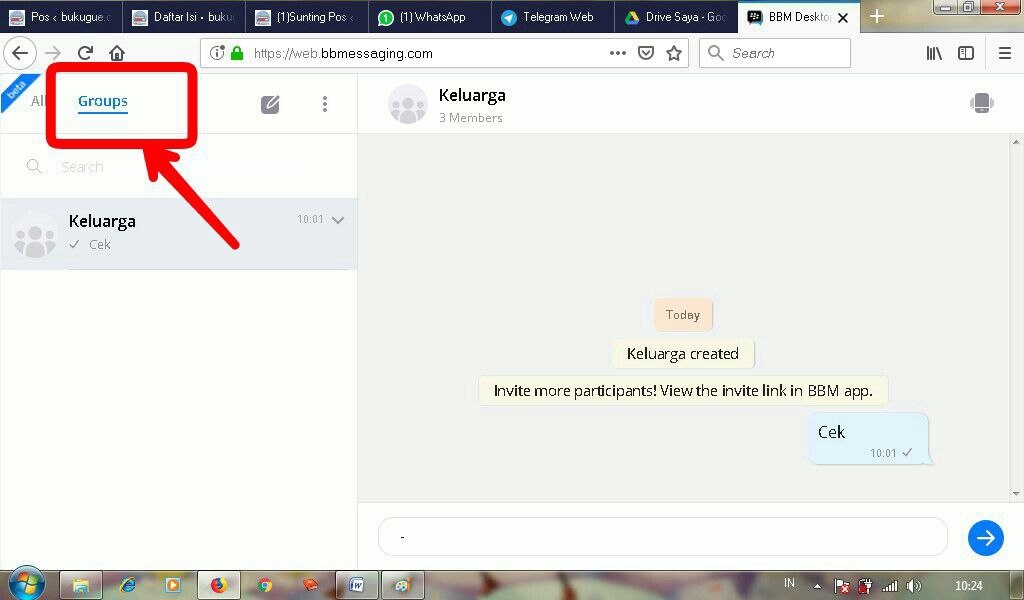This screenshot has width=1024, height=600.
Task: Open the Firefox library icon
Action: [934, 54]
